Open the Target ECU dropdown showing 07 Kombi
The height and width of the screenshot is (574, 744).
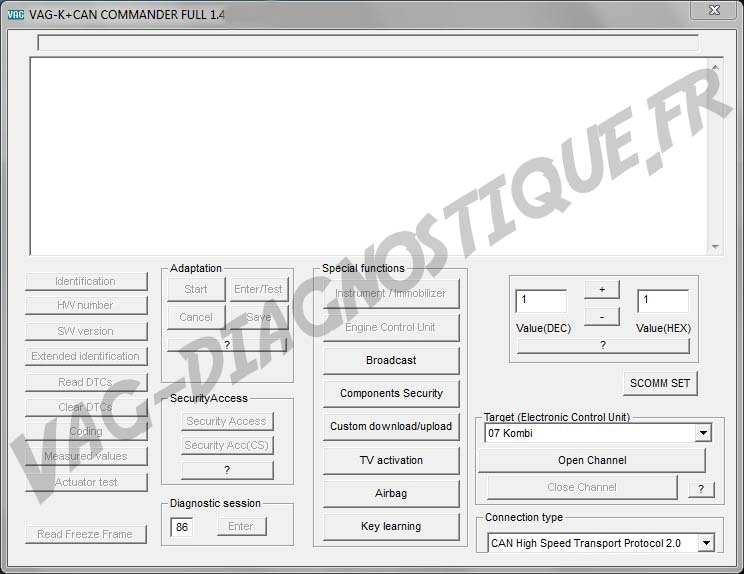point(703,433)
